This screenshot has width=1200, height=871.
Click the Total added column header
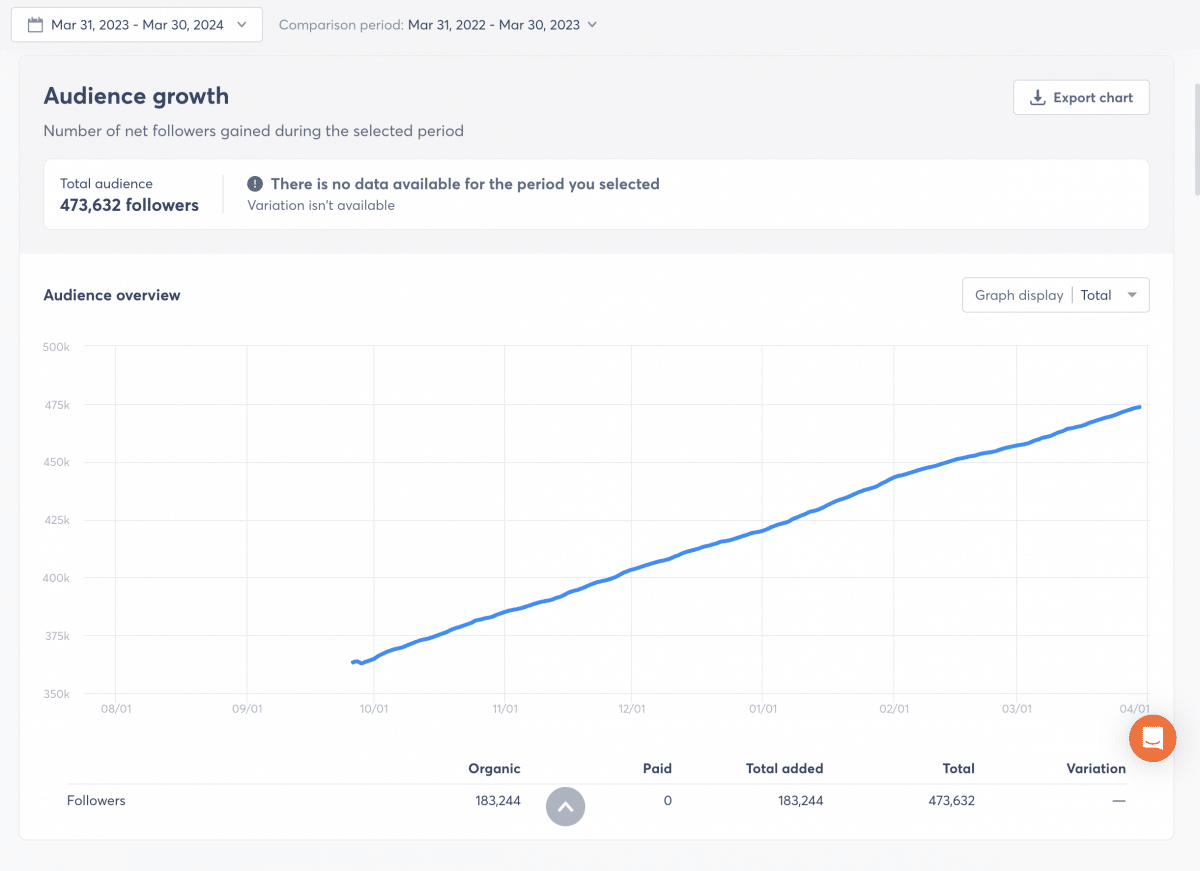coord(784,769)
